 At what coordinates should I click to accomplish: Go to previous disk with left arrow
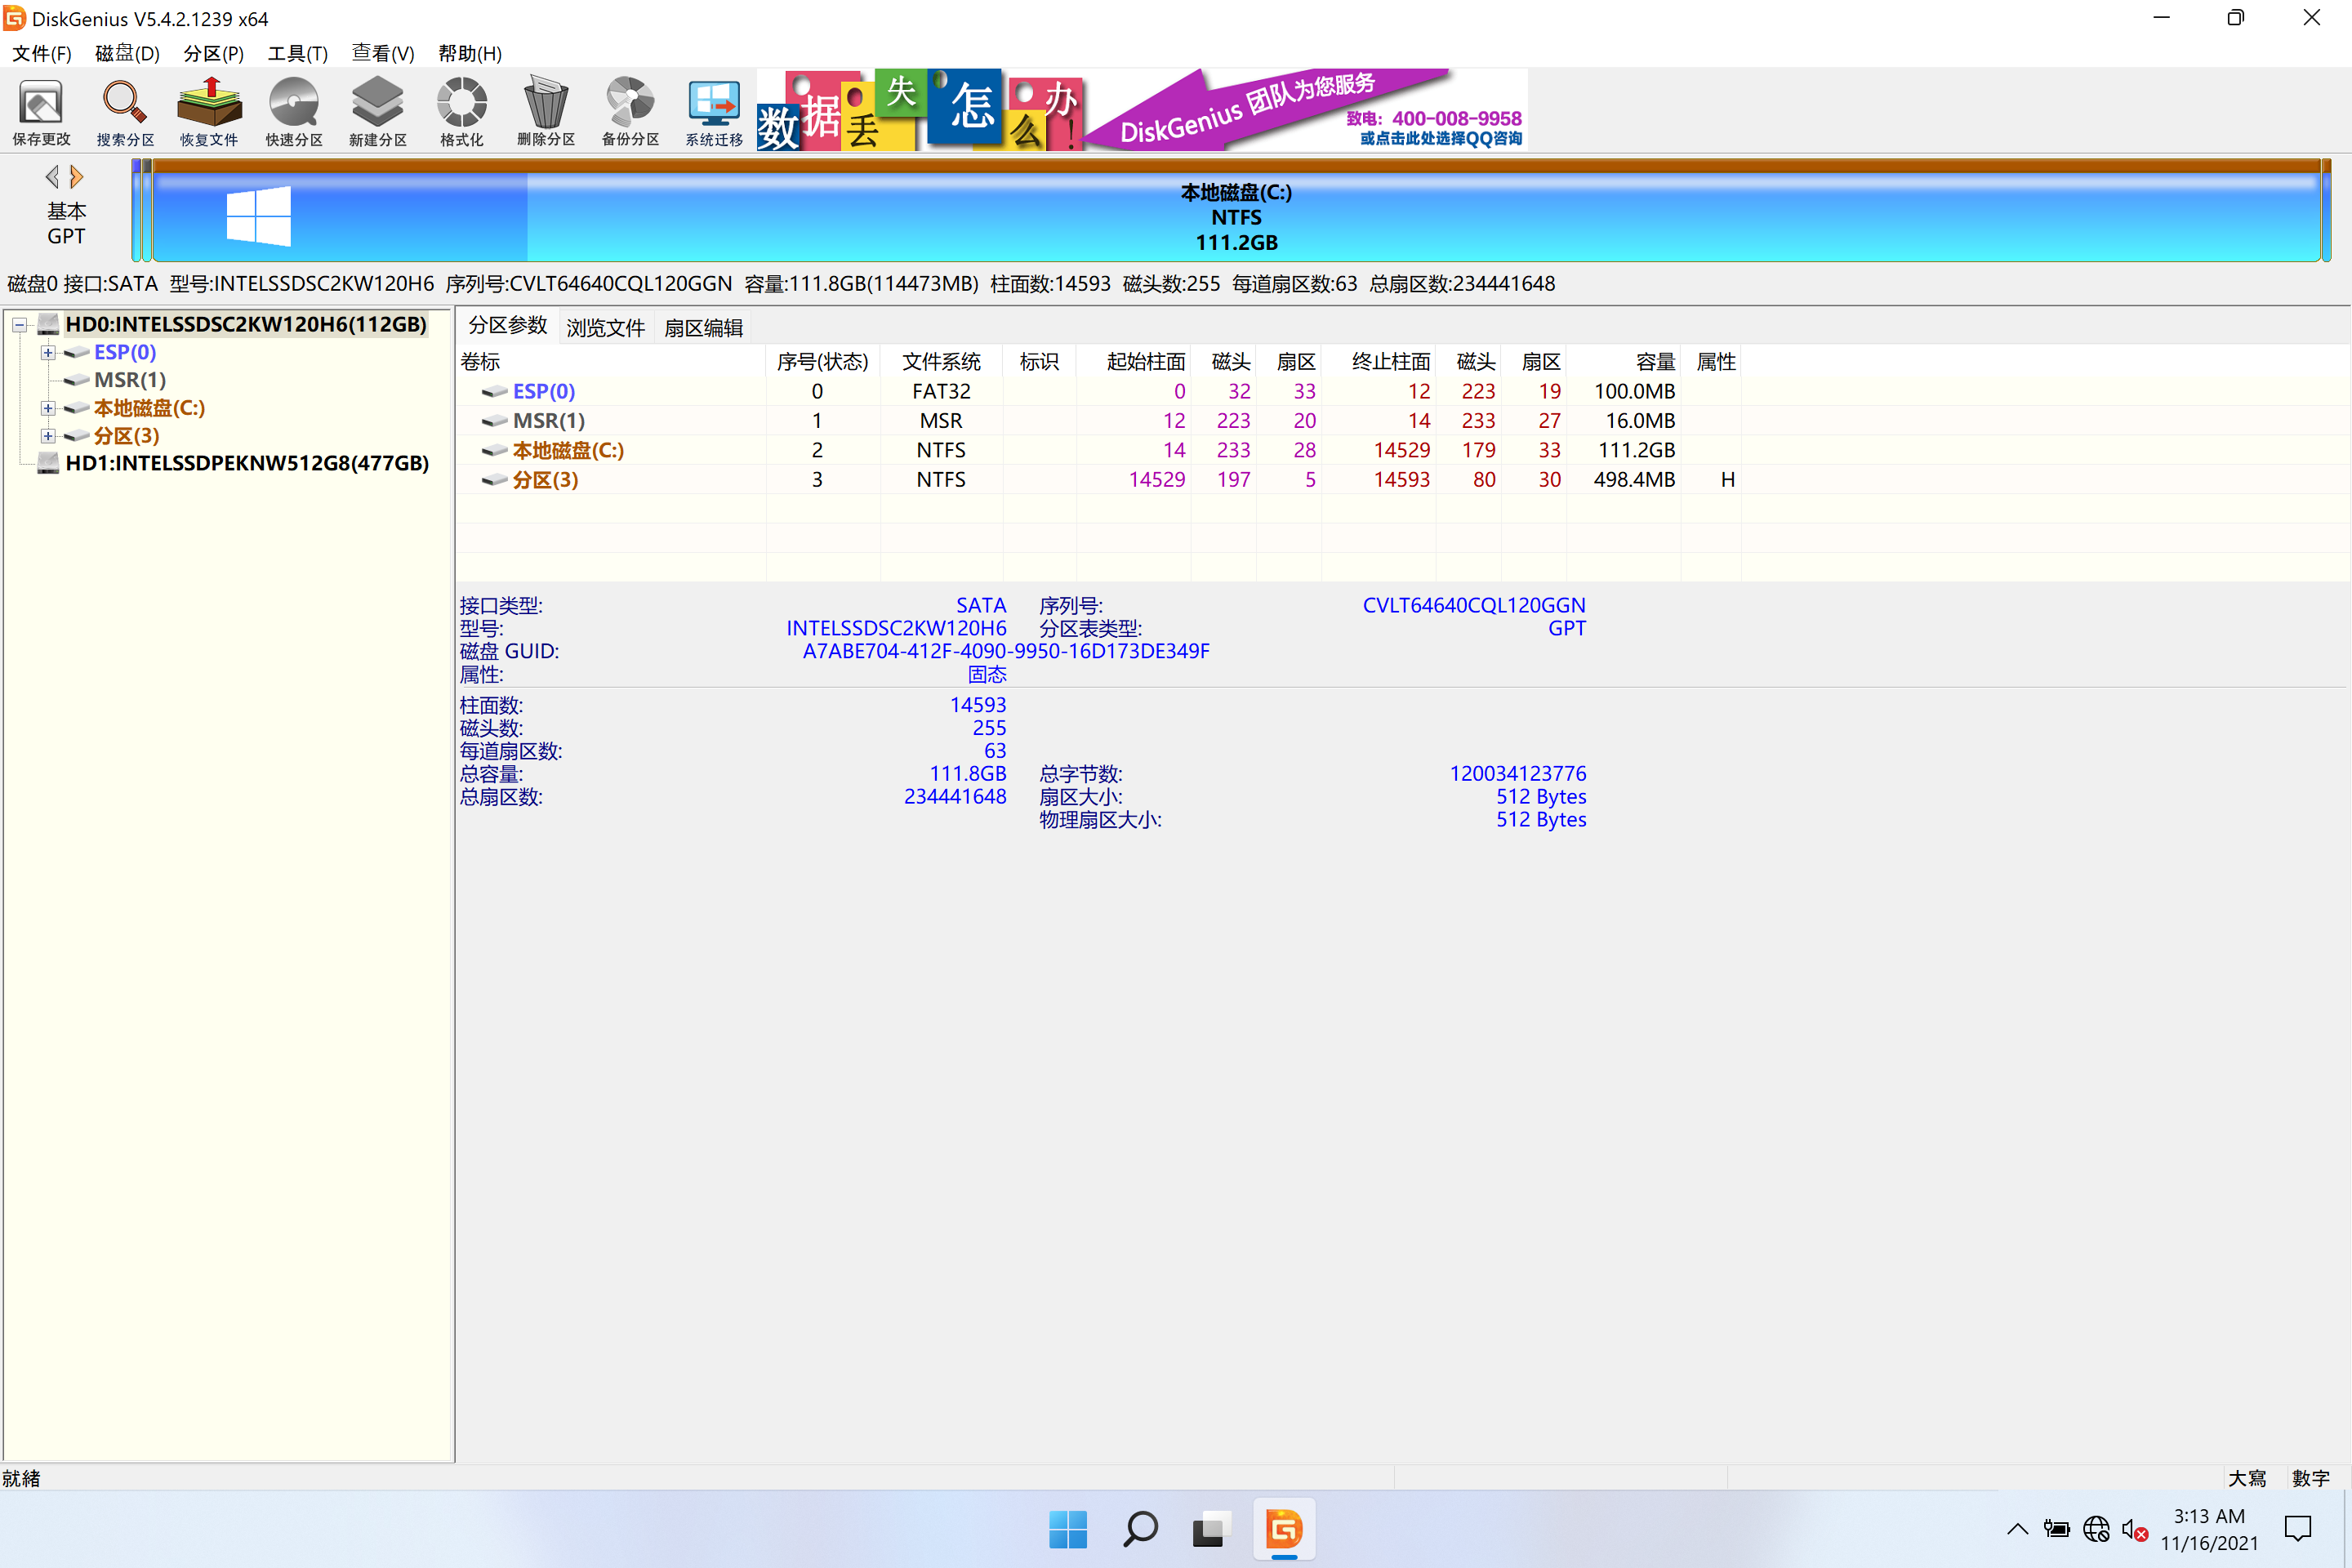(x=52, y=177)
